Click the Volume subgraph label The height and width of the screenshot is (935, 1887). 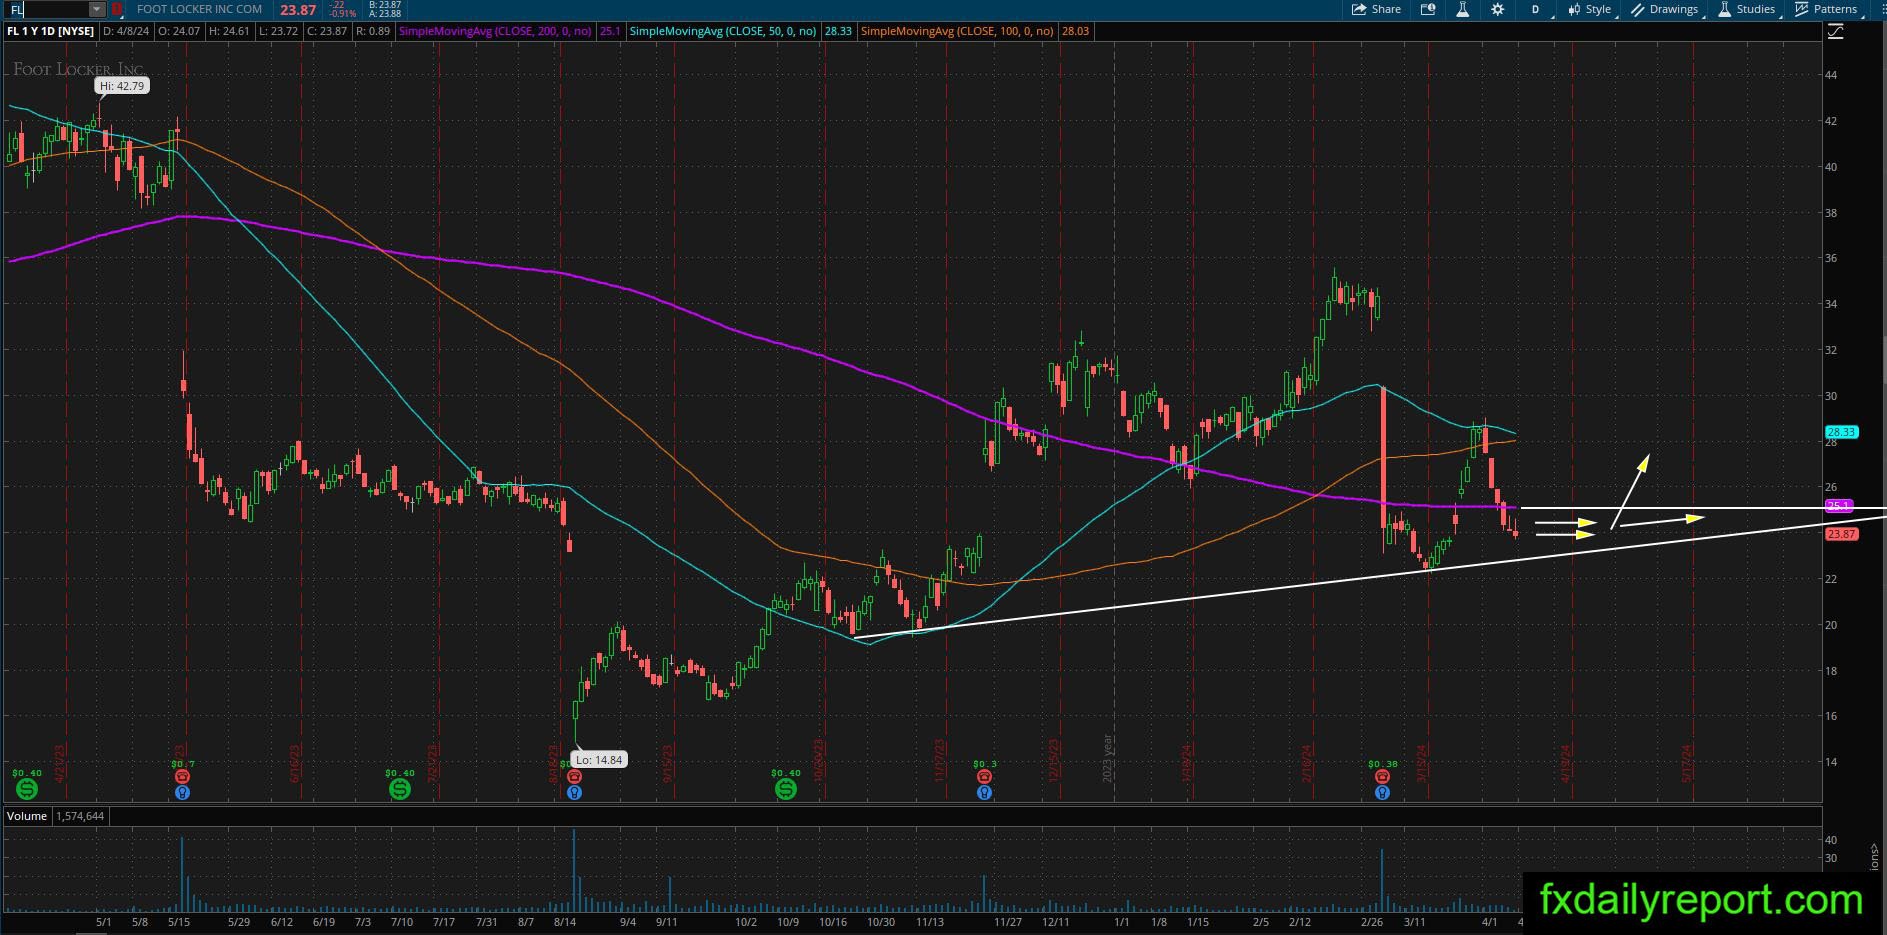pyautogui.click(x=27, y=816)
